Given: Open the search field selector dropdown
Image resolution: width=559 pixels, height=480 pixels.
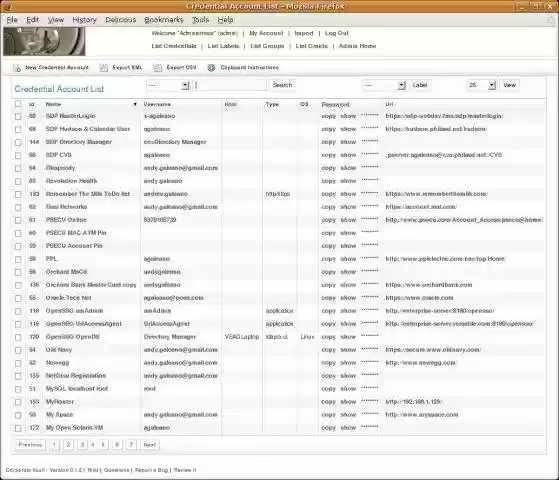Looking at the screenshot, I should [x=168, y=85].
